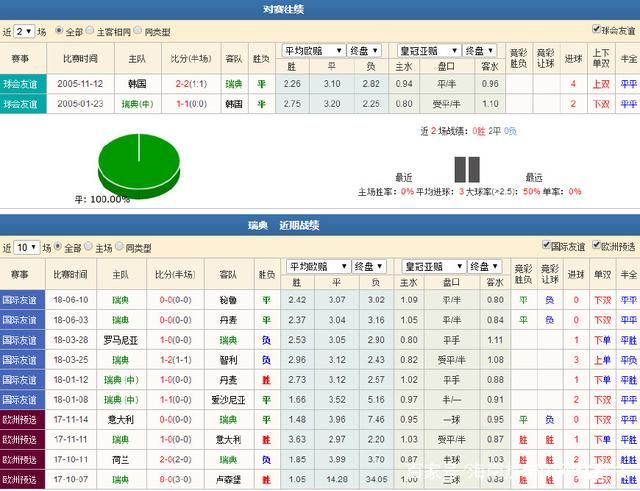
Task: Click the 欧洲预选 tag for 17-11-14 match
Action: tap(21, 420)
